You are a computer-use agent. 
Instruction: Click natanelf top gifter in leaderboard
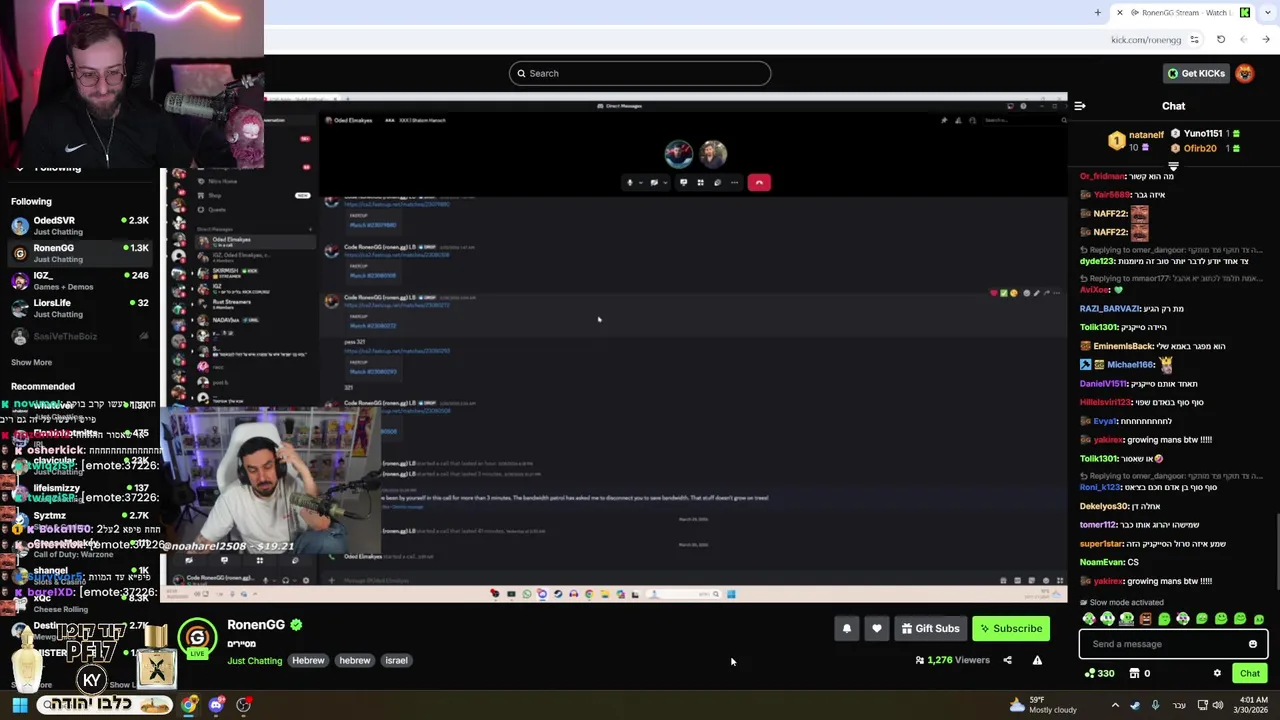[x=1146, y=135]
